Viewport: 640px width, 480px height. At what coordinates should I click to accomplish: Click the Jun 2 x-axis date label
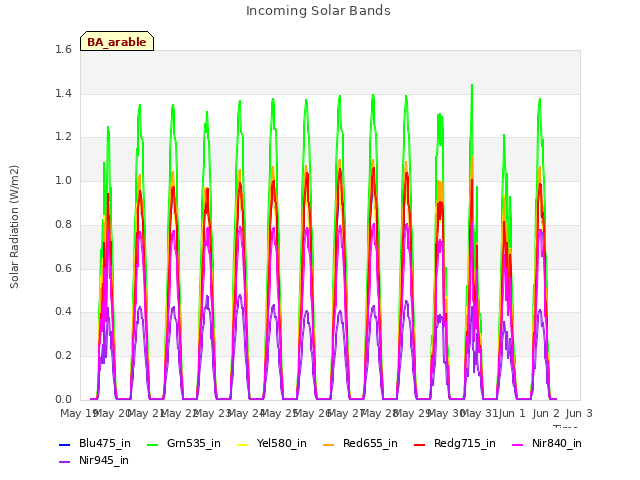pos(546,413)
